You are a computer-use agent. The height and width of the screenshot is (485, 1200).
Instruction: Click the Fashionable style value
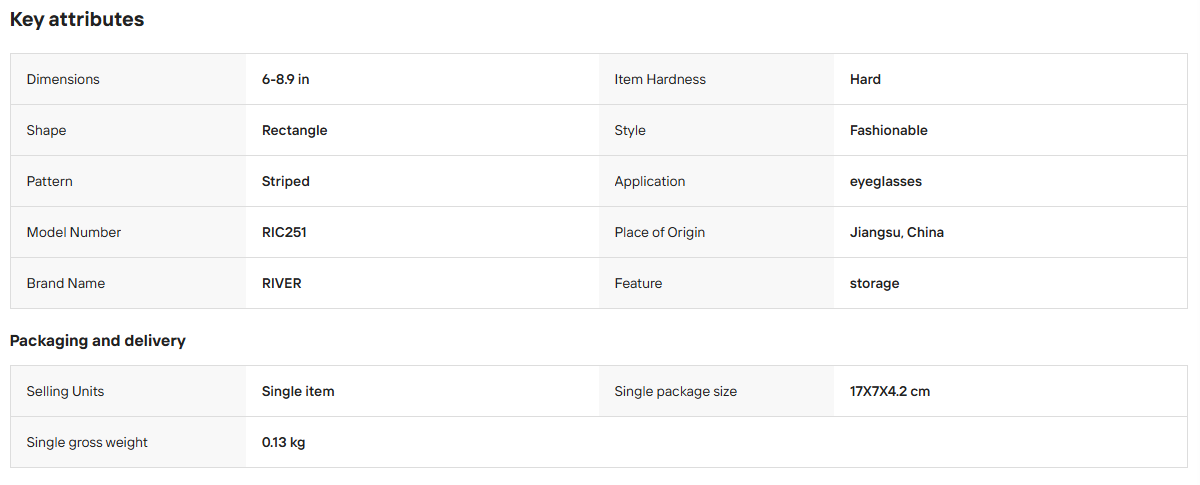tap(888, 130)
